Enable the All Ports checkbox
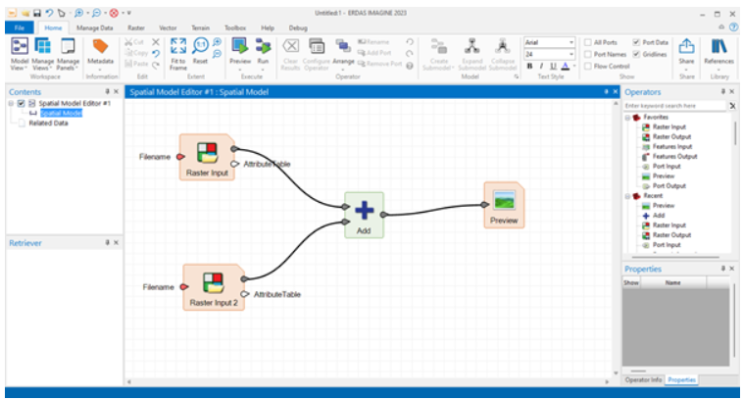 (588, 42)
